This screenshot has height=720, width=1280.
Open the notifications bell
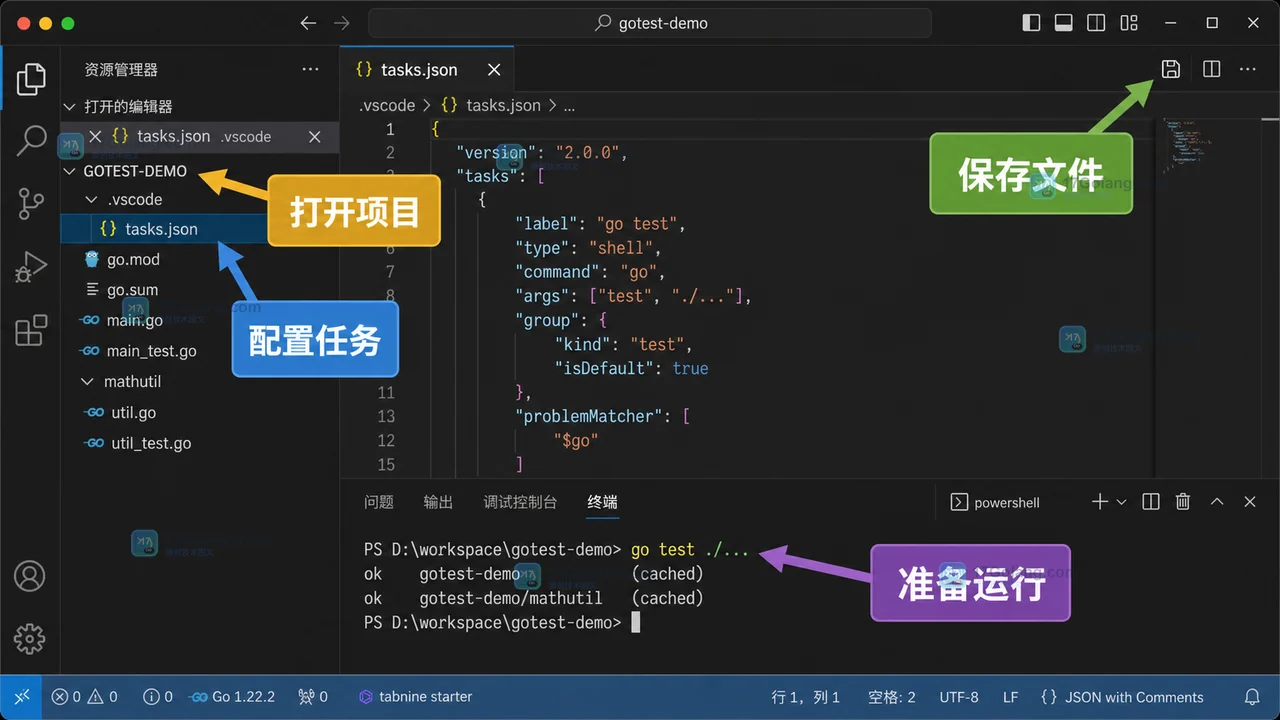pos(1252,697)
